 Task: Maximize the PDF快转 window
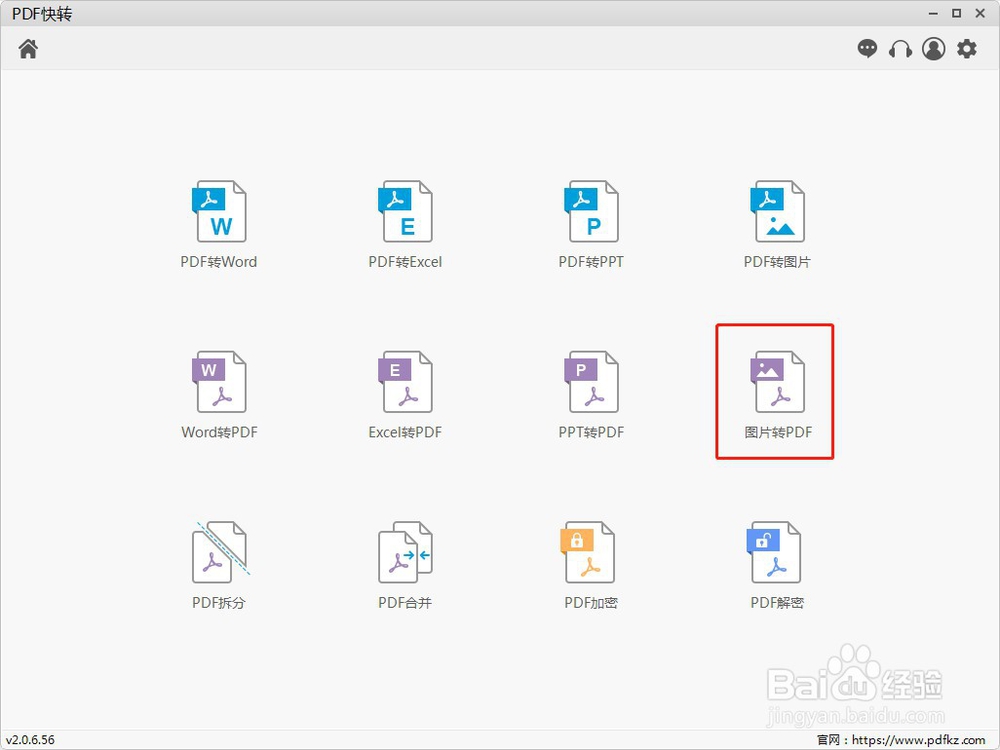click(957, 13)
